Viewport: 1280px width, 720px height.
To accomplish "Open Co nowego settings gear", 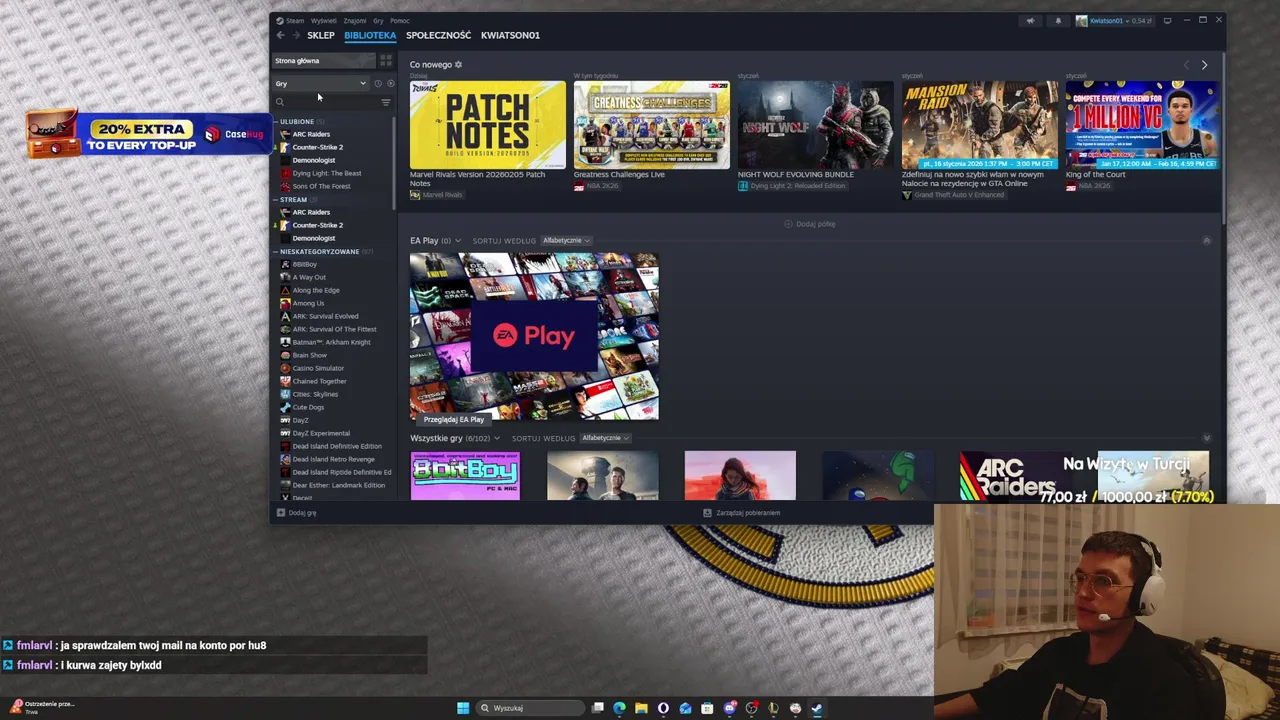I will coord(459,65).
